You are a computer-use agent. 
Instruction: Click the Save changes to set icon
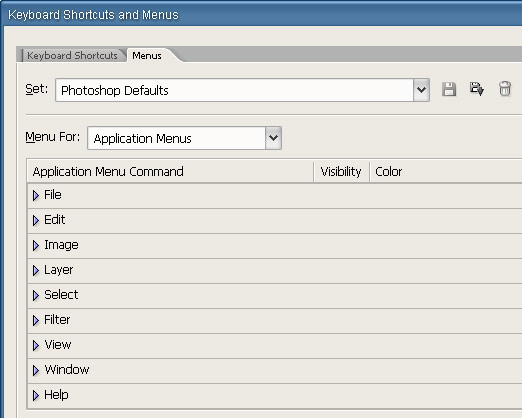449,89
